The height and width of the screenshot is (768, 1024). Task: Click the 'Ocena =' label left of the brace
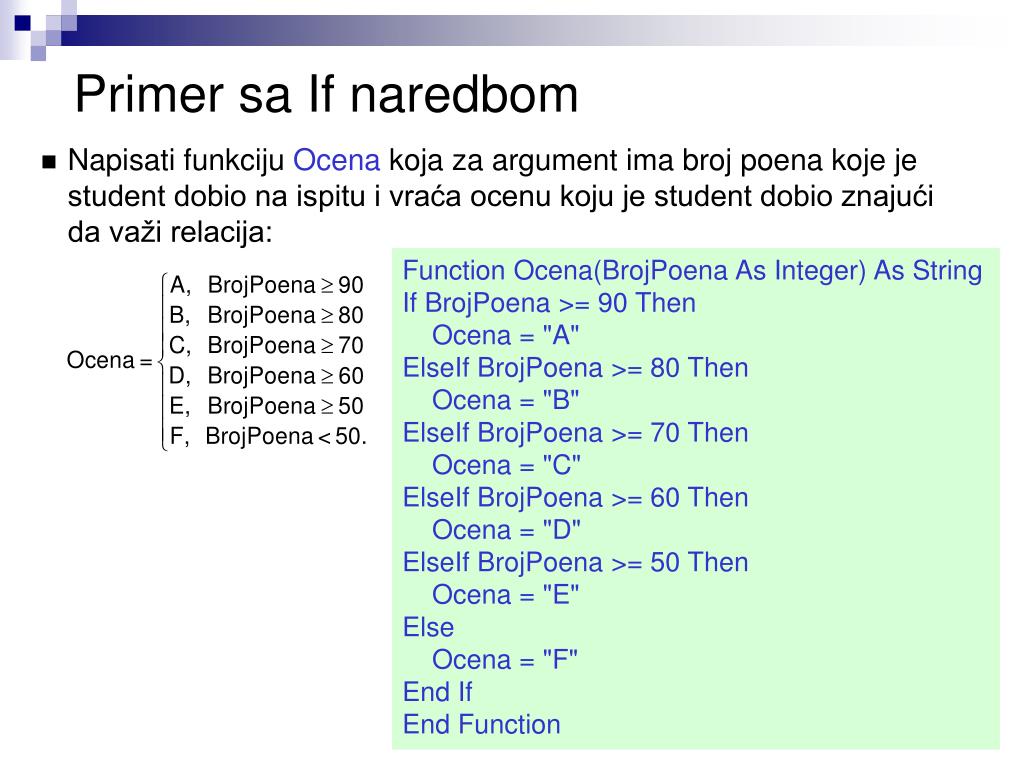(x=109, y=360)
